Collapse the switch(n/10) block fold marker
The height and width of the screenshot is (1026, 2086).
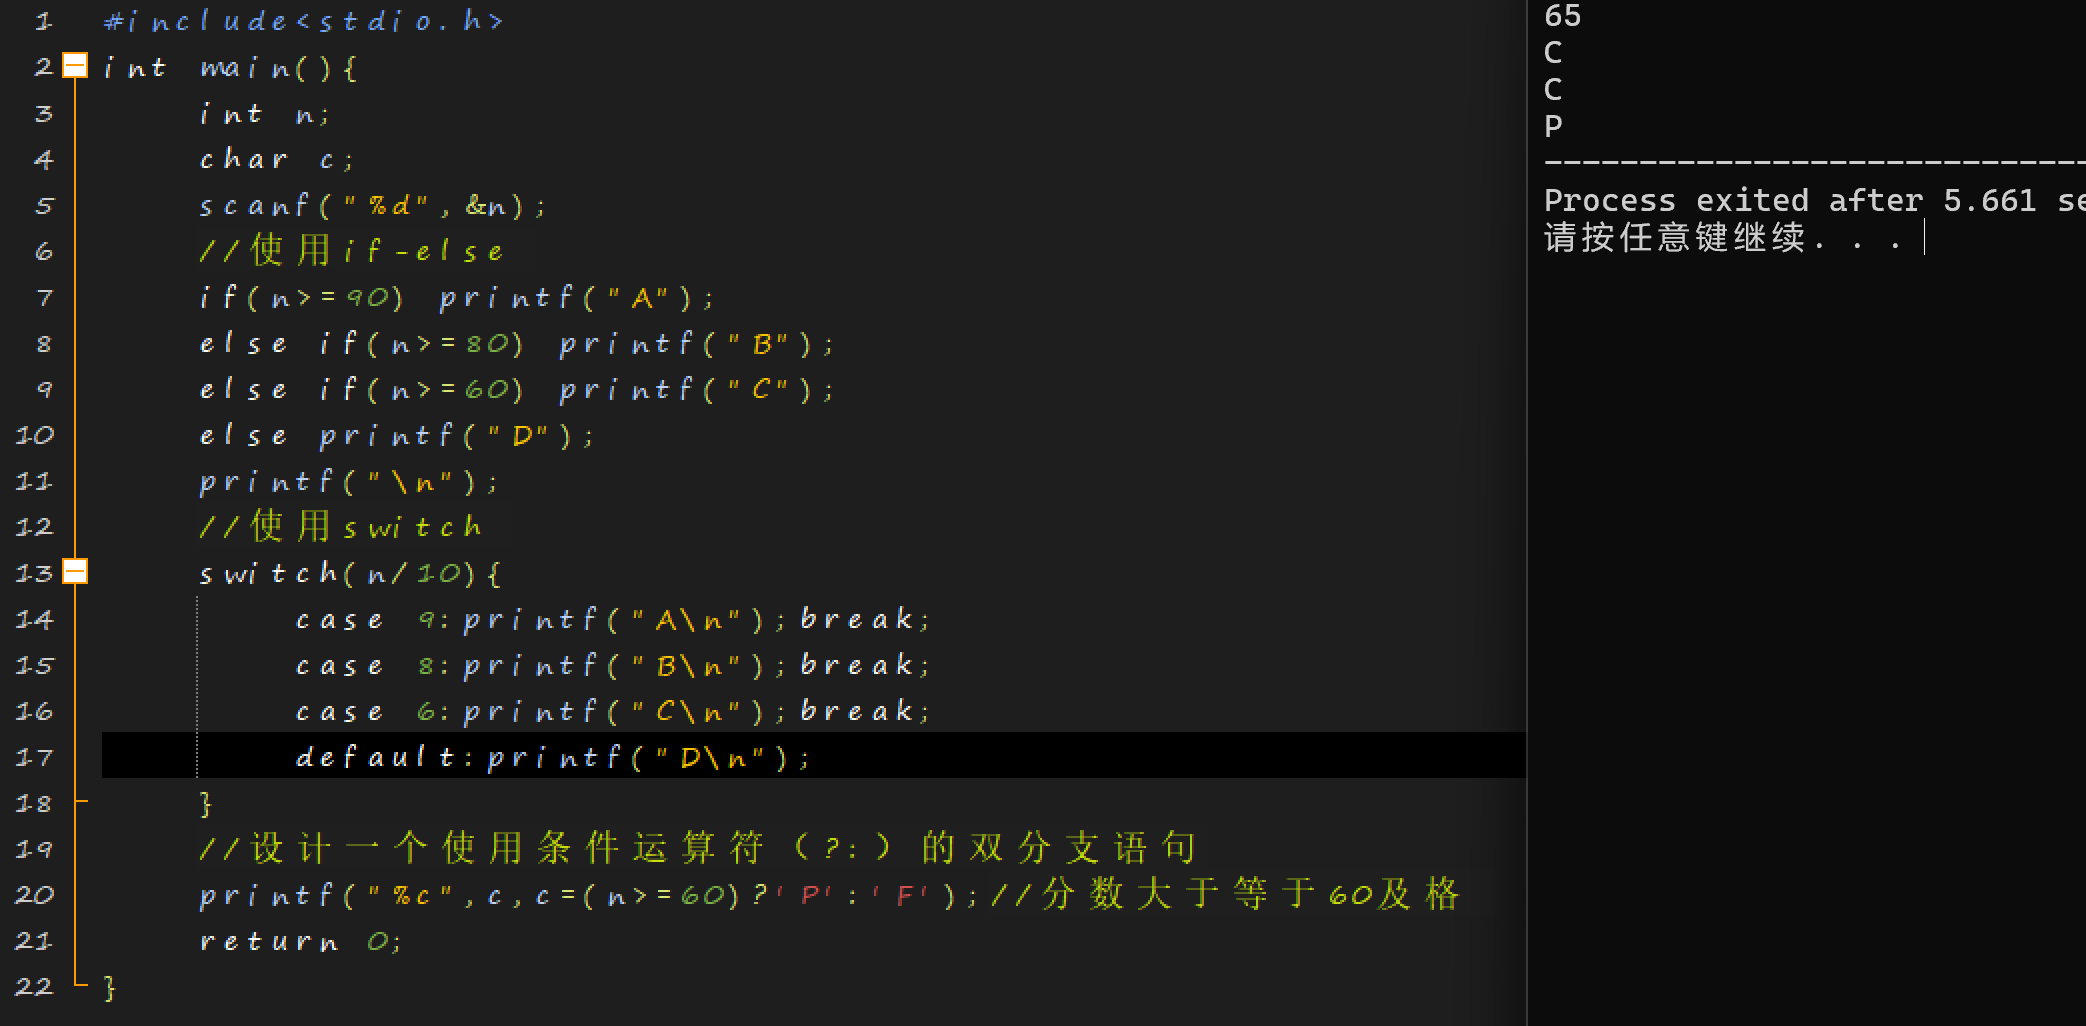click(x=75, y=572)
